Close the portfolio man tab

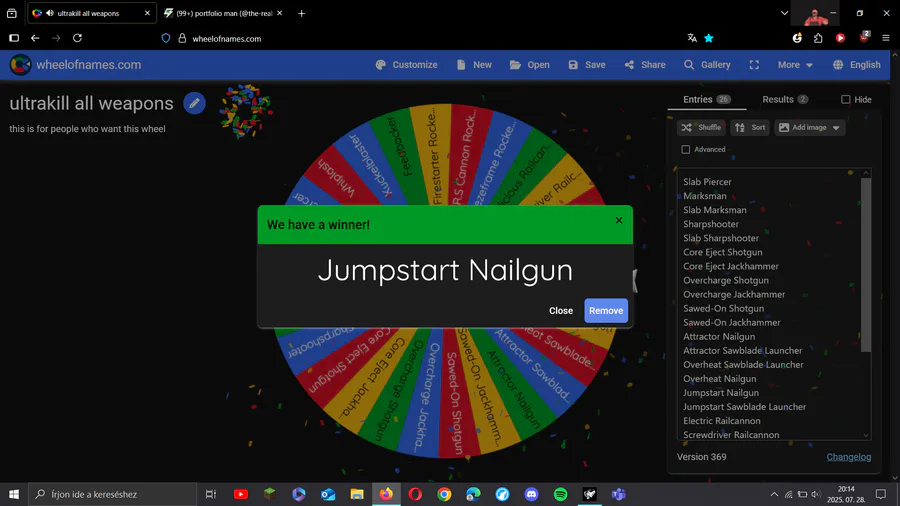point(280,13)
